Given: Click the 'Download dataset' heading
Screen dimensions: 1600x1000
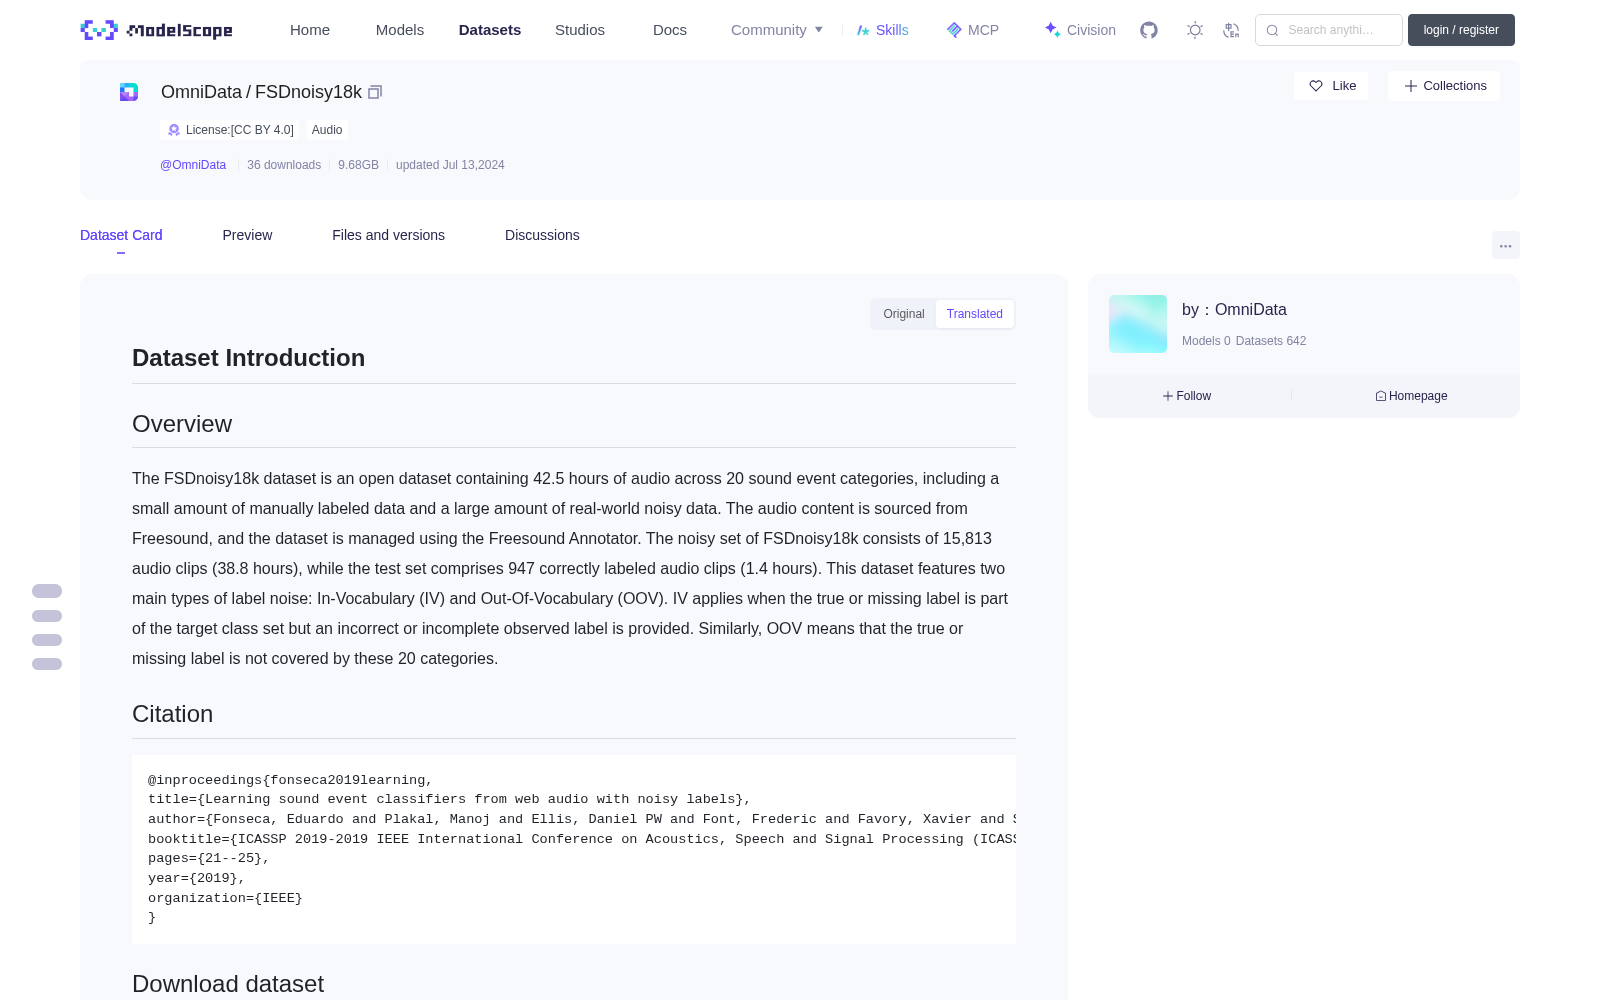Looking at the screenshot, I should click(x=228, y=984).
